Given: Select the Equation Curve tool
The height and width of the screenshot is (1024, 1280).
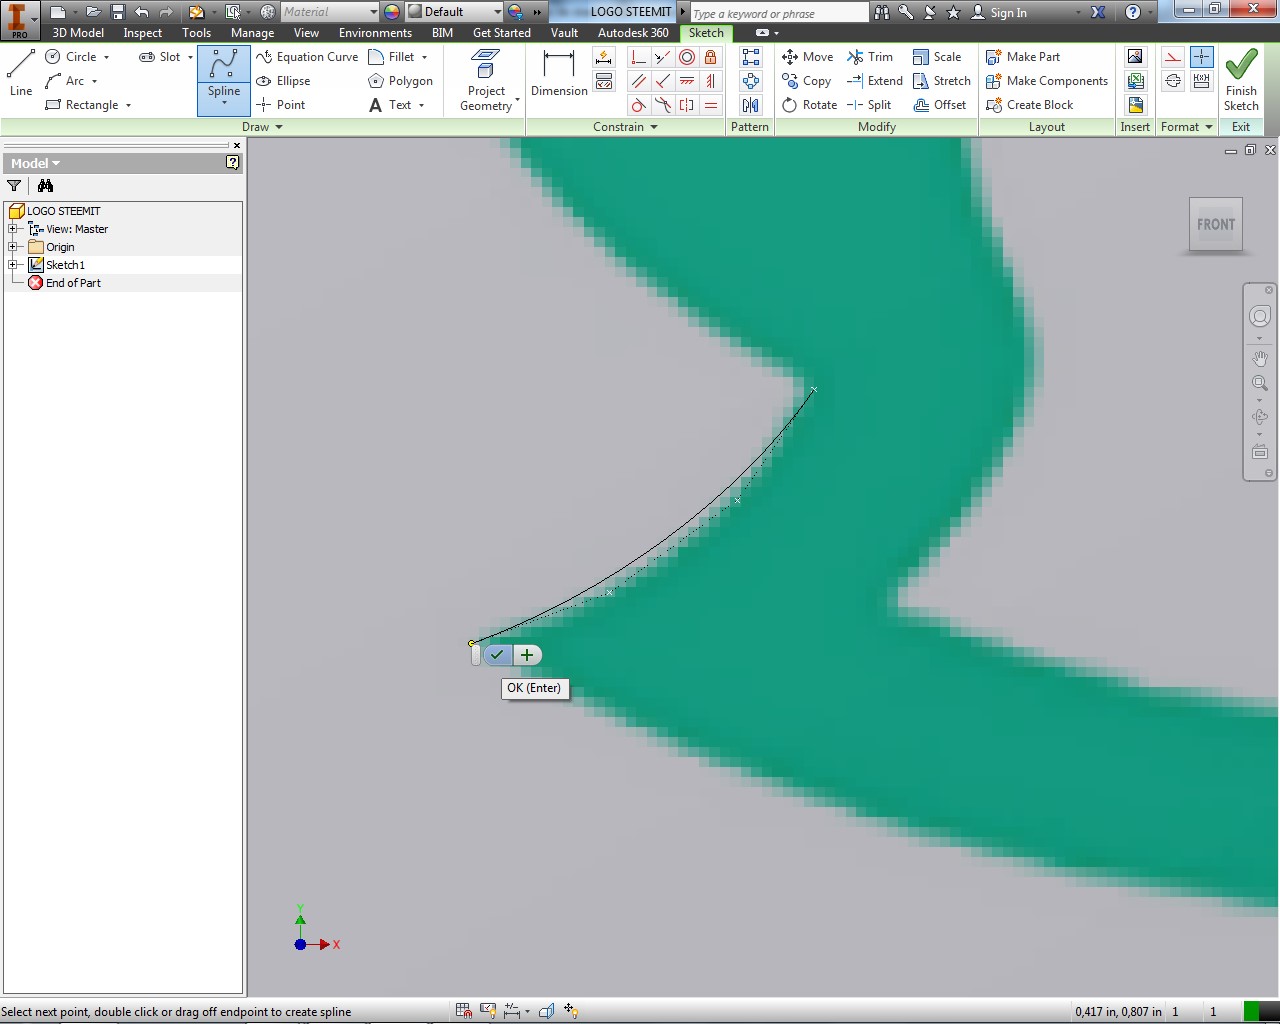Looking at the screenshot, I should click(307, 57).
